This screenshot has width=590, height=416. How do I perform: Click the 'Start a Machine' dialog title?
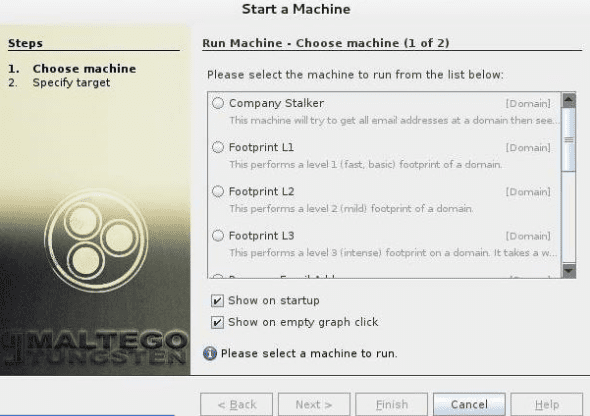296,9
